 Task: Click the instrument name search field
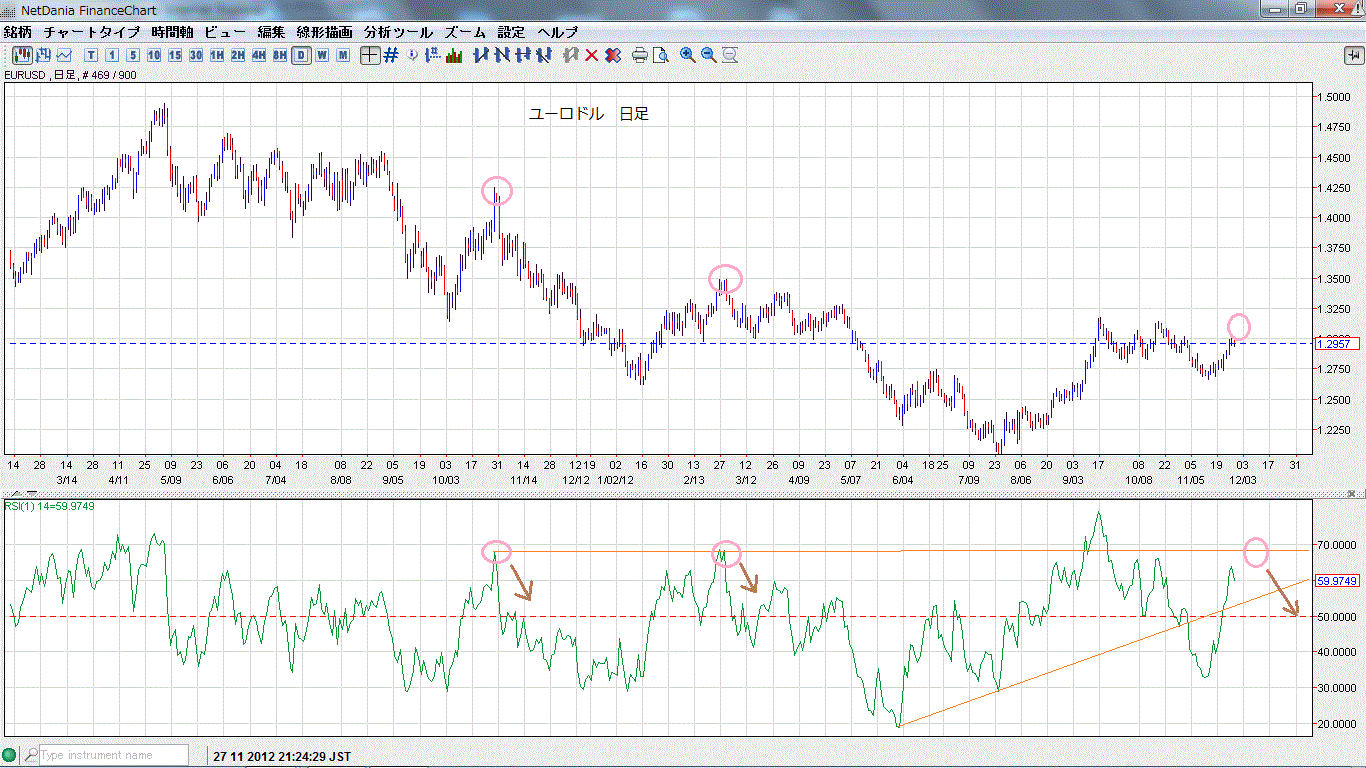click(x=113, y=755)
